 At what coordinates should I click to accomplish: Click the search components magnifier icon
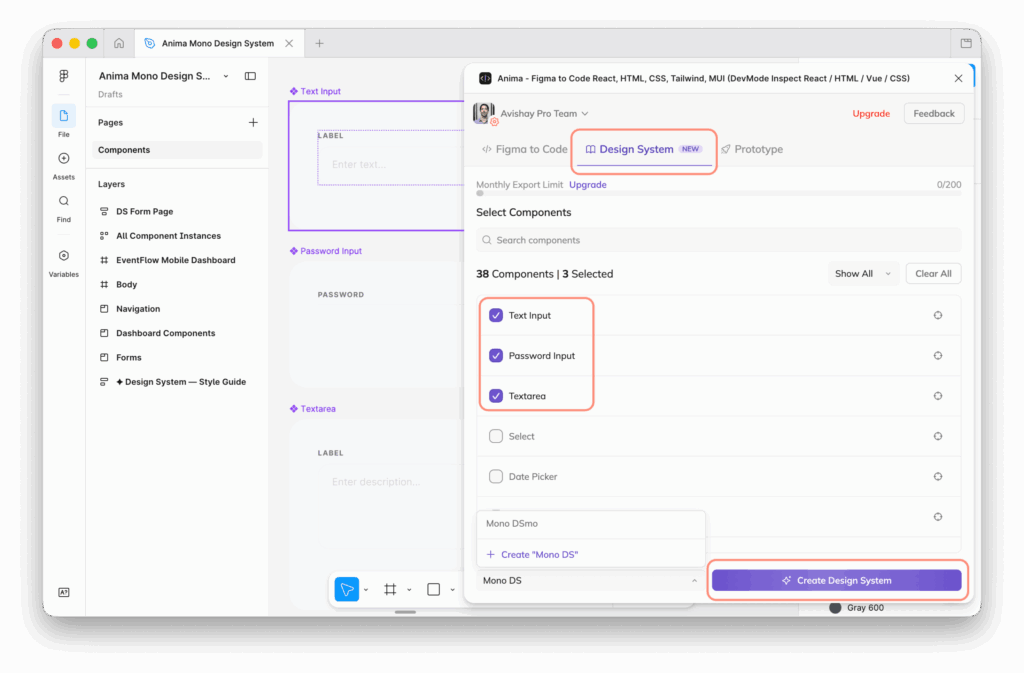pyautogui.click(x=485, y=240)
